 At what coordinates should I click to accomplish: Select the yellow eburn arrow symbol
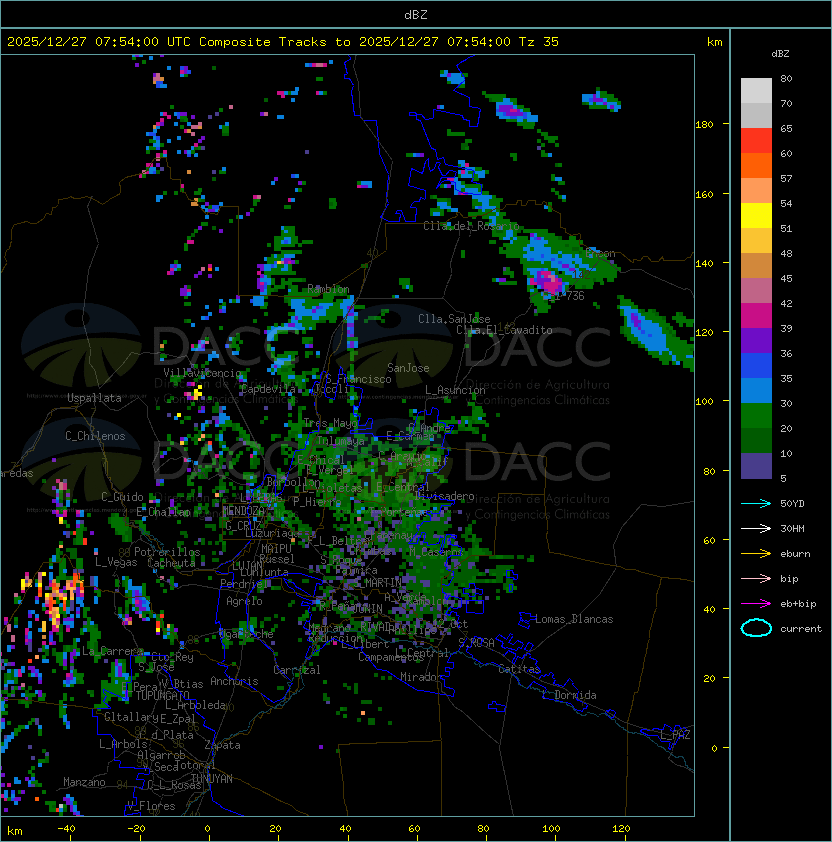tap(756, 554)
